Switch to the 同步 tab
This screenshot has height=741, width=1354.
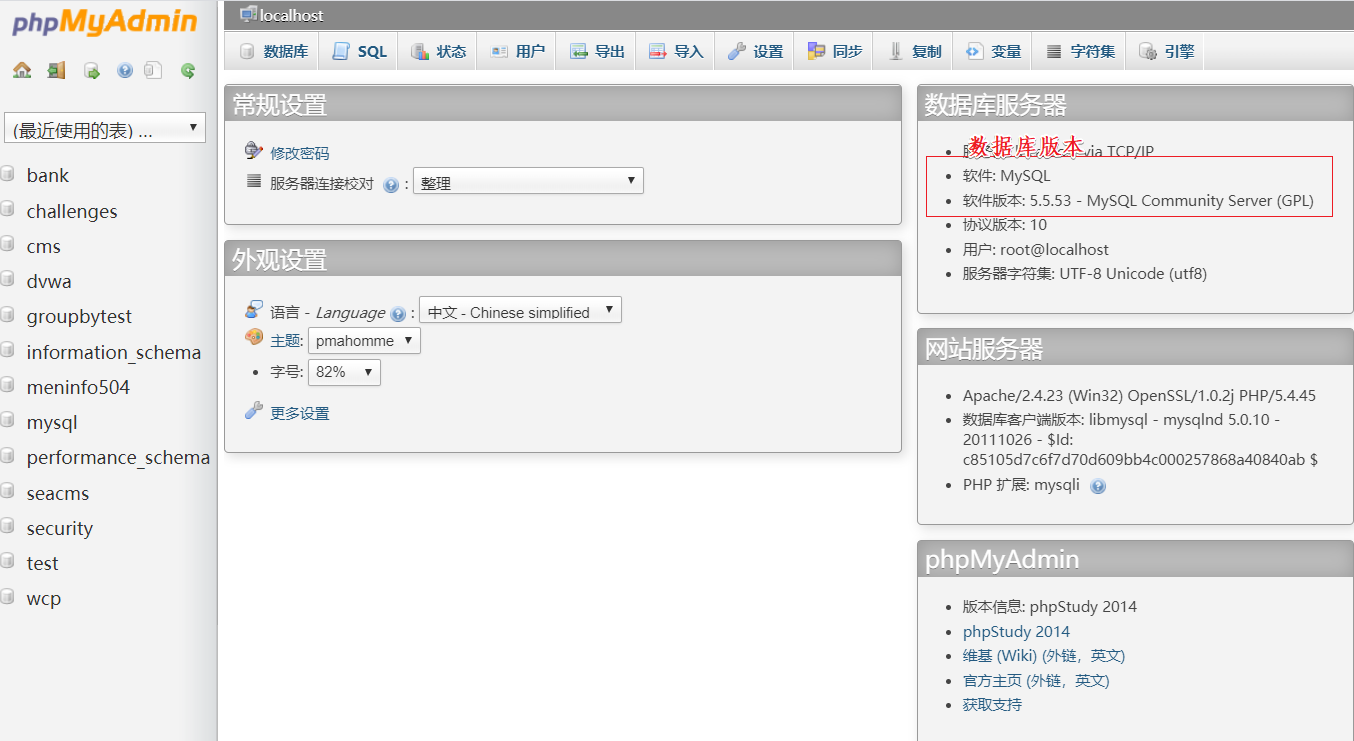tap(834, 51)
